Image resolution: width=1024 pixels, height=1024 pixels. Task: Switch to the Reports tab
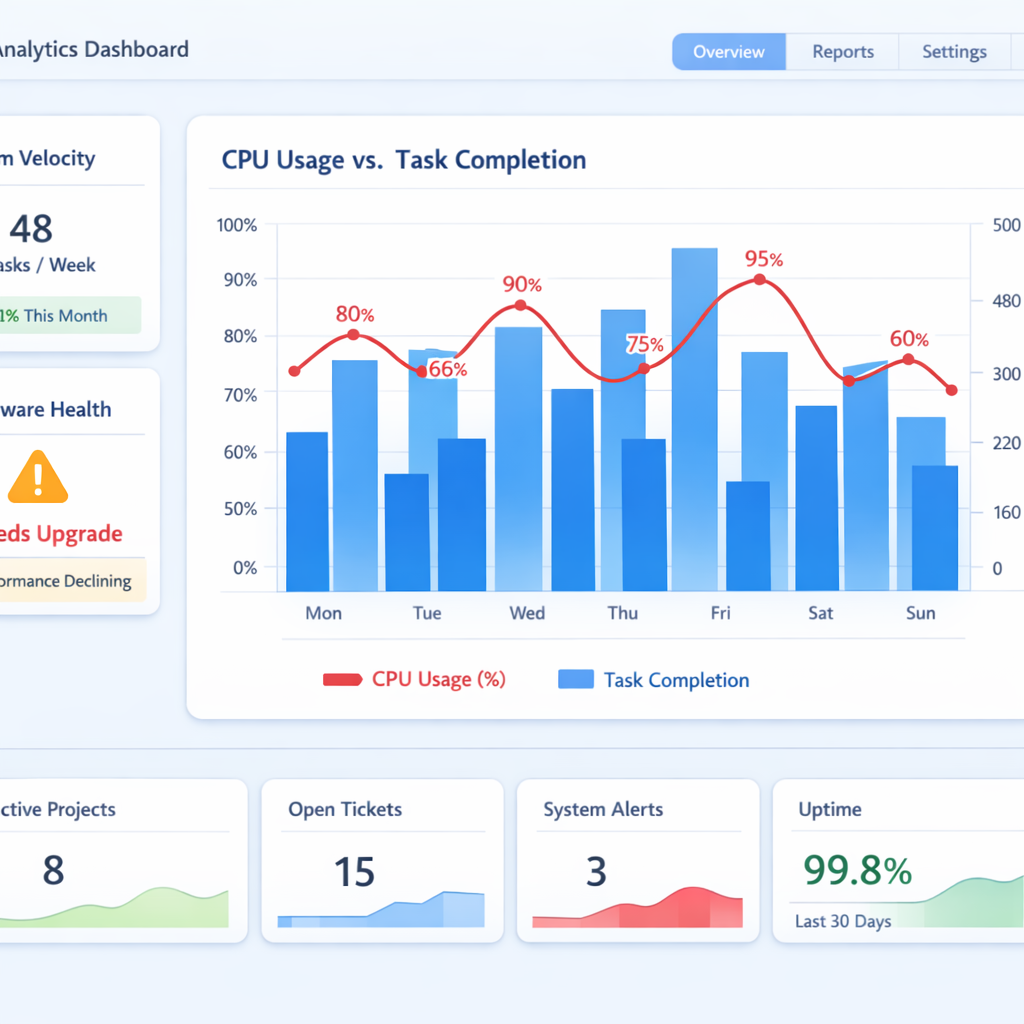coord(843,51)
